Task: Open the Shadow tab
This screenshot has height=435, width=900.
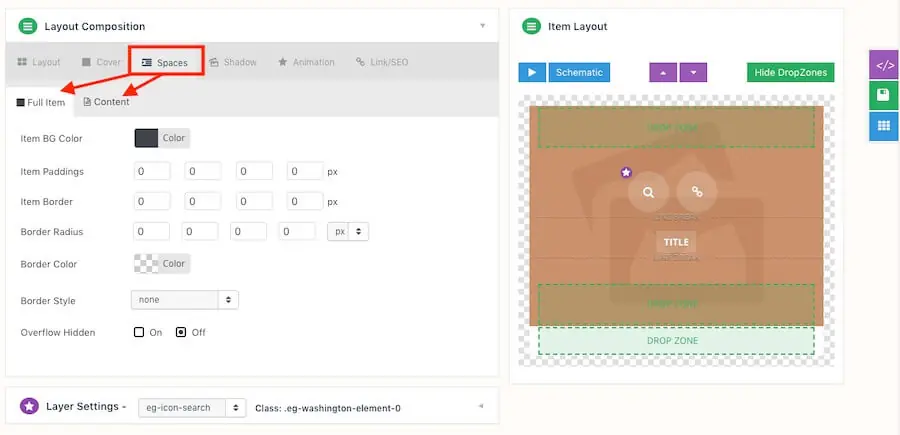Action: (x=233, y=62)
